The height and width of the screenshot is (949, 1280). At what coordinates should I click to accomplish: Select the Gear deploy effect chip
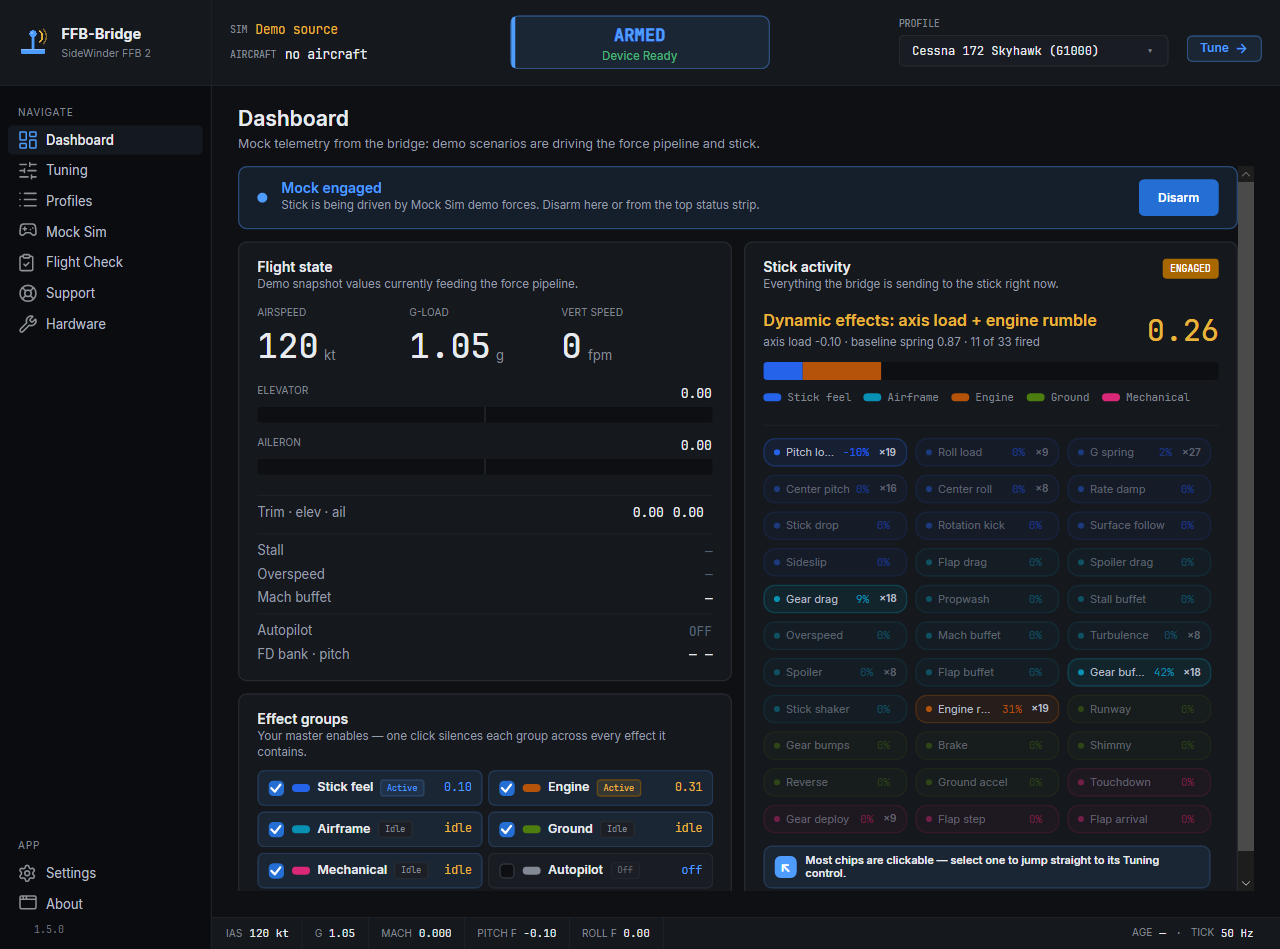(x=835, y=819)
